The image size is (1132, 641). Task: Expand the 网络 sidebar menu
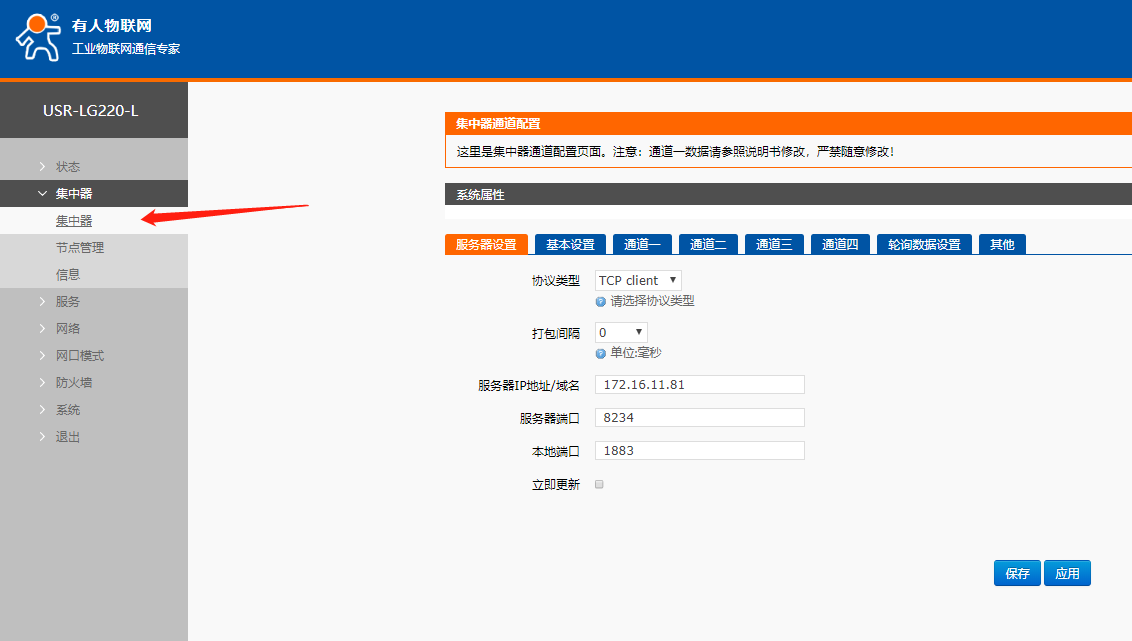68,329
